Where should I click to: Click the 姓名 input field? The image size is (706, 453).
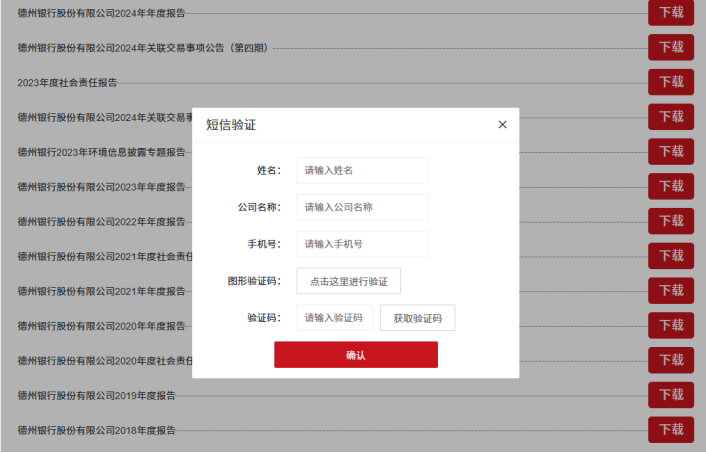[362, 170]
